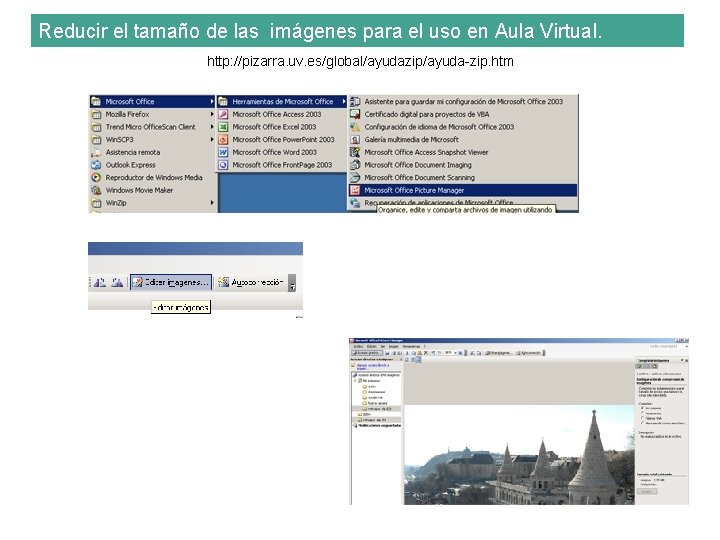Expand Herramientas de Microsoft Office submenu
Screen dimensions: 720x540
pyautogui.click(x=281, y=101)
